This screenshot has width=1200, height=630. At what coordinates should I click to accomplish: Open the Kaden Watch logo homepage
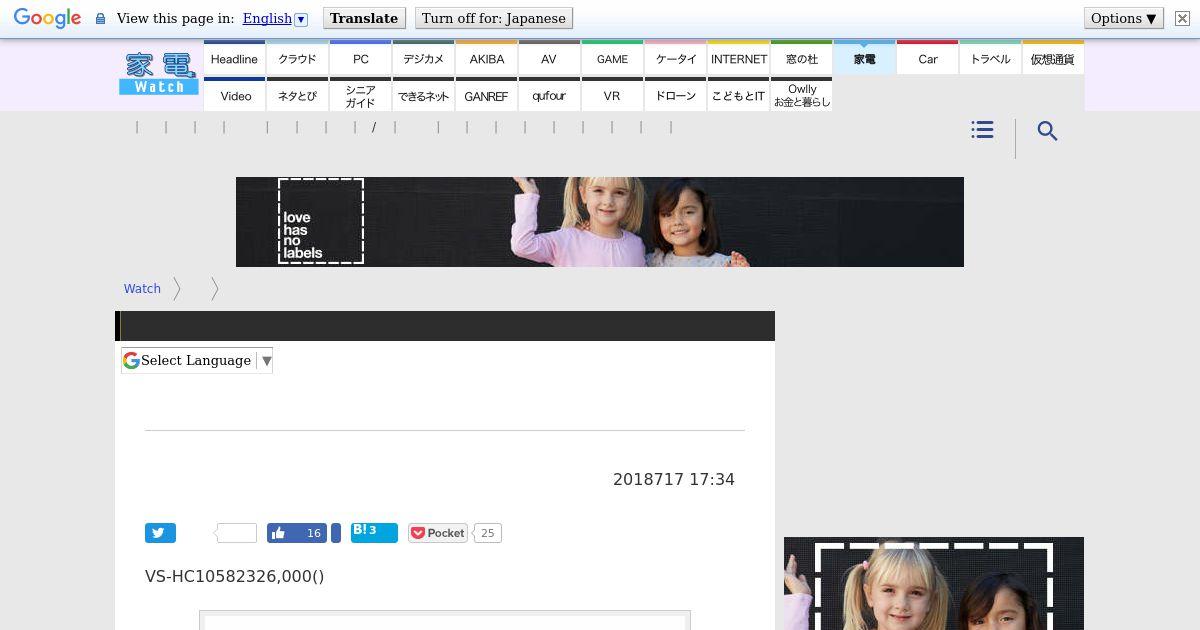click(159, 74)
